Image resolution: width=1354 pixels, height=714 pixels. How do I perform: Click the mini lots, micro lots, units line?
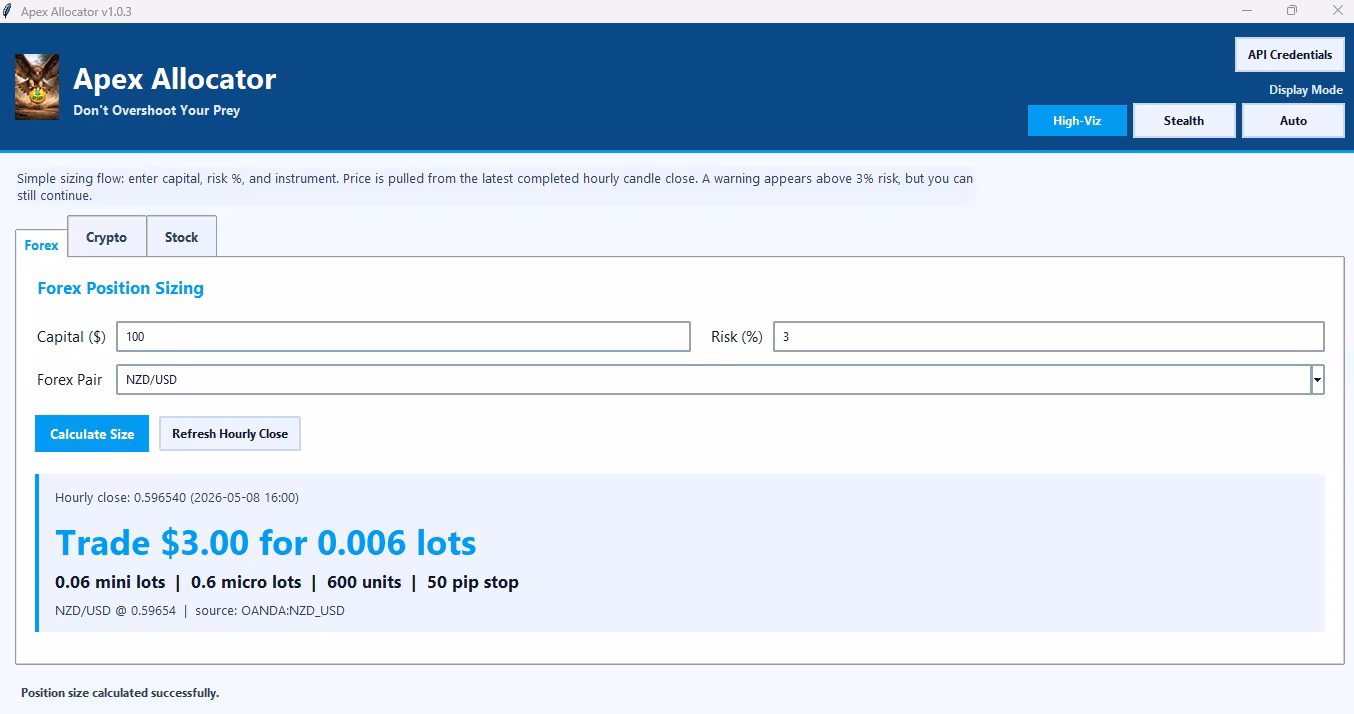pyautogui.click(x=287, y=582)
